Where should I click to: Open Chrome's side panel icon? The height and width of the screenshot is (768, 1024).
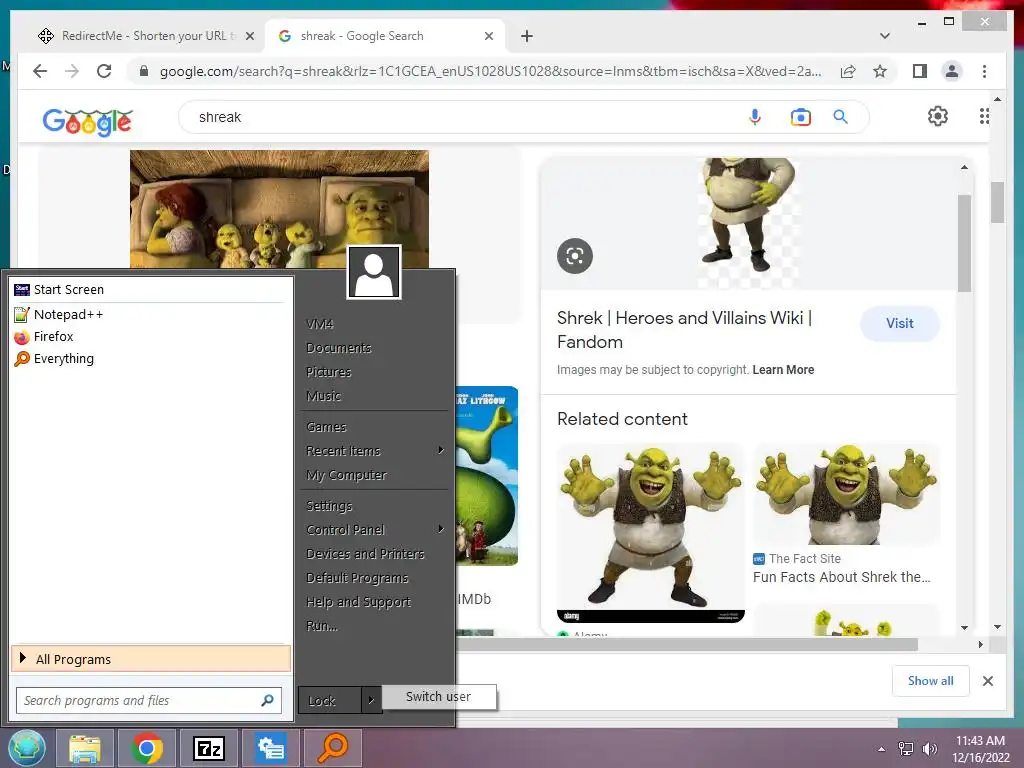click(x=920, y=71)
